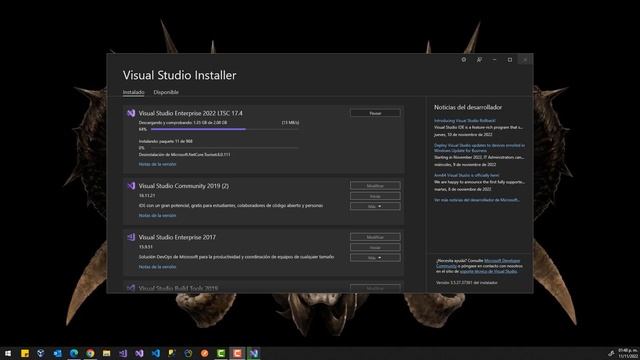The image size is (640, 360).
Task: Click Modificar for Visual Studio Enterprise 2017
Action: pos(375,237)
